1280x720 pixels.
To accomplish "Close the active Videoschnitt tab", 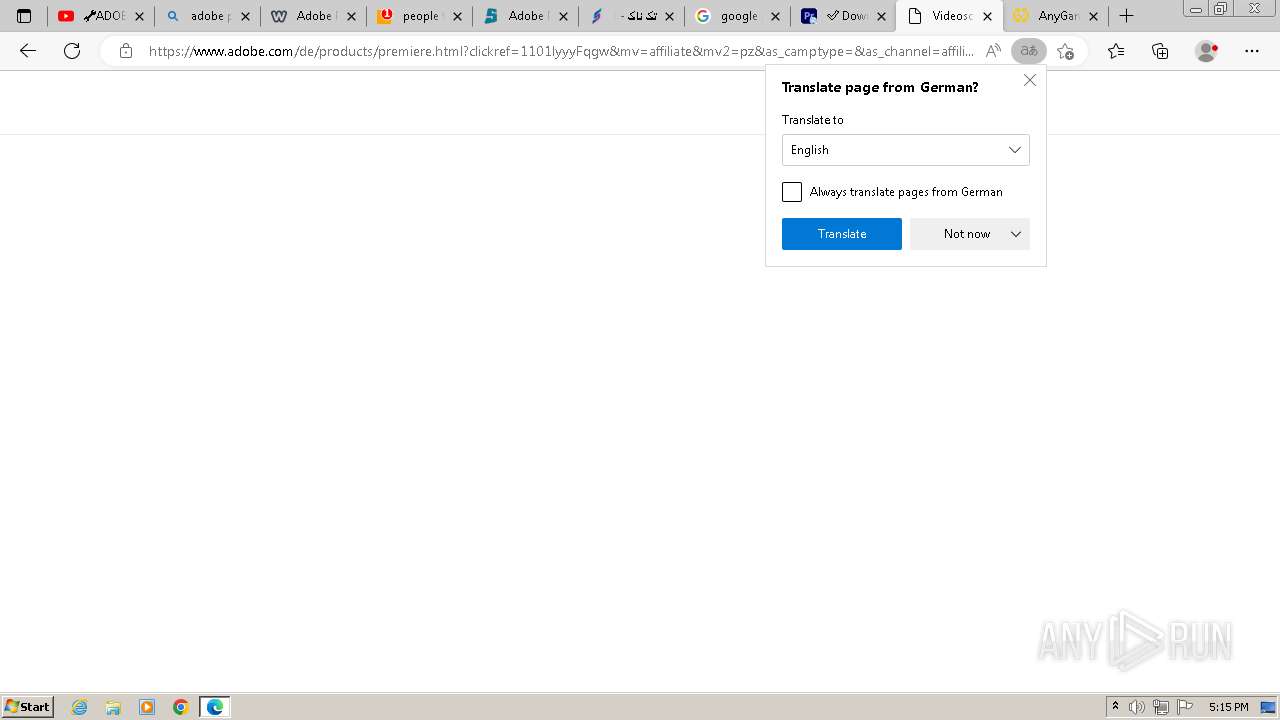I will (987, 16).
